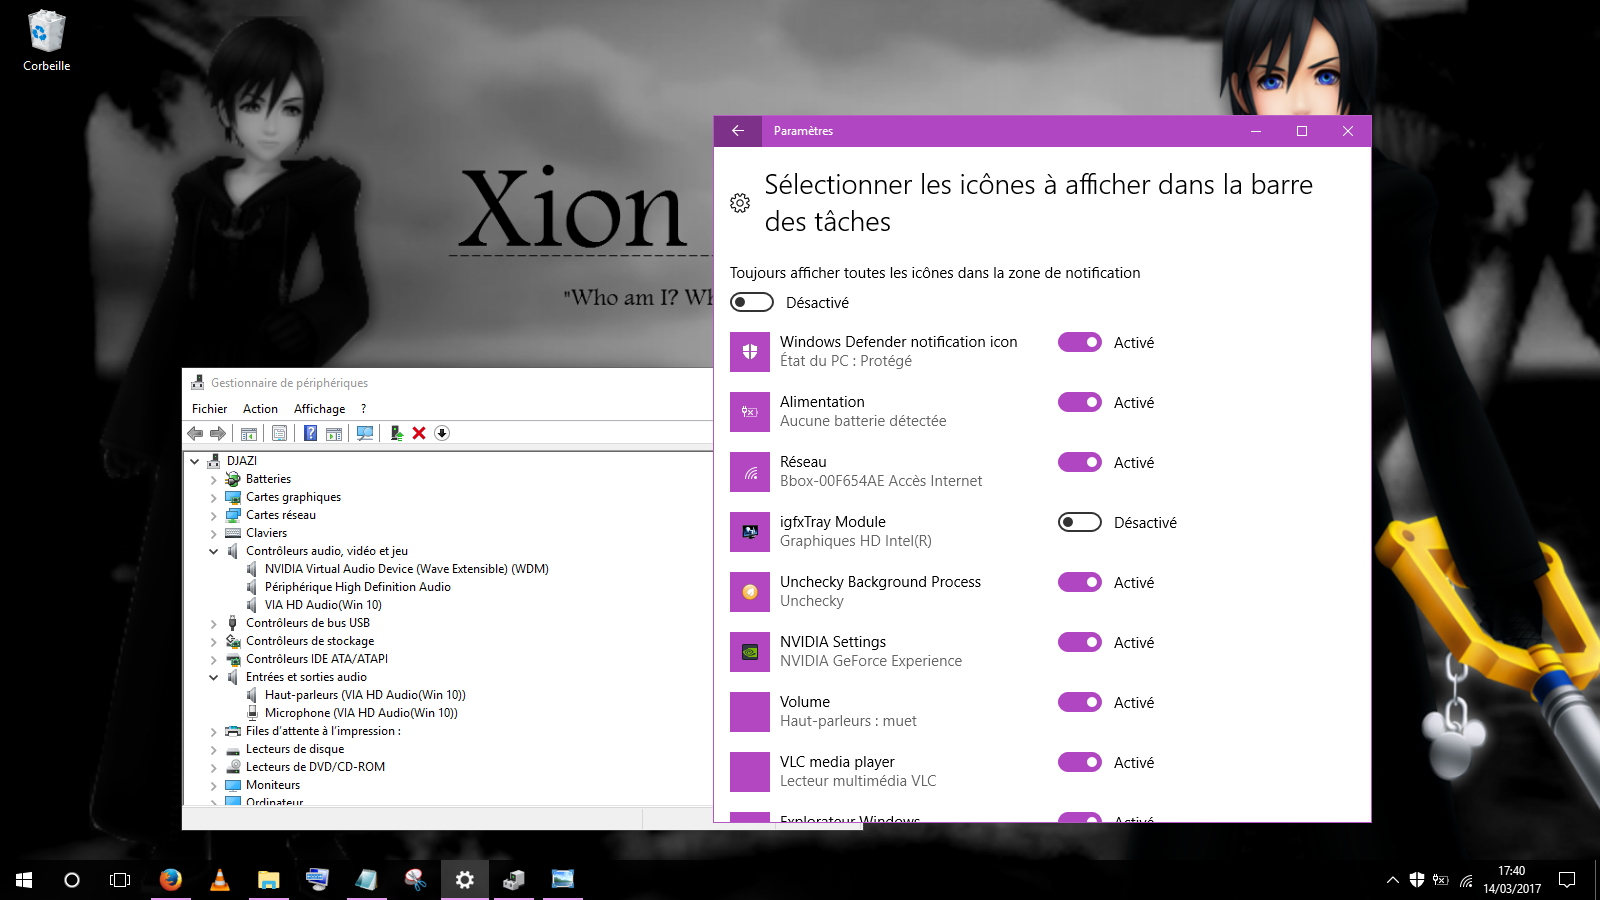Switch off the NVIDIA Settings toggle
The height and width of the screenshot is (900, 1600).
(1080, 642)
